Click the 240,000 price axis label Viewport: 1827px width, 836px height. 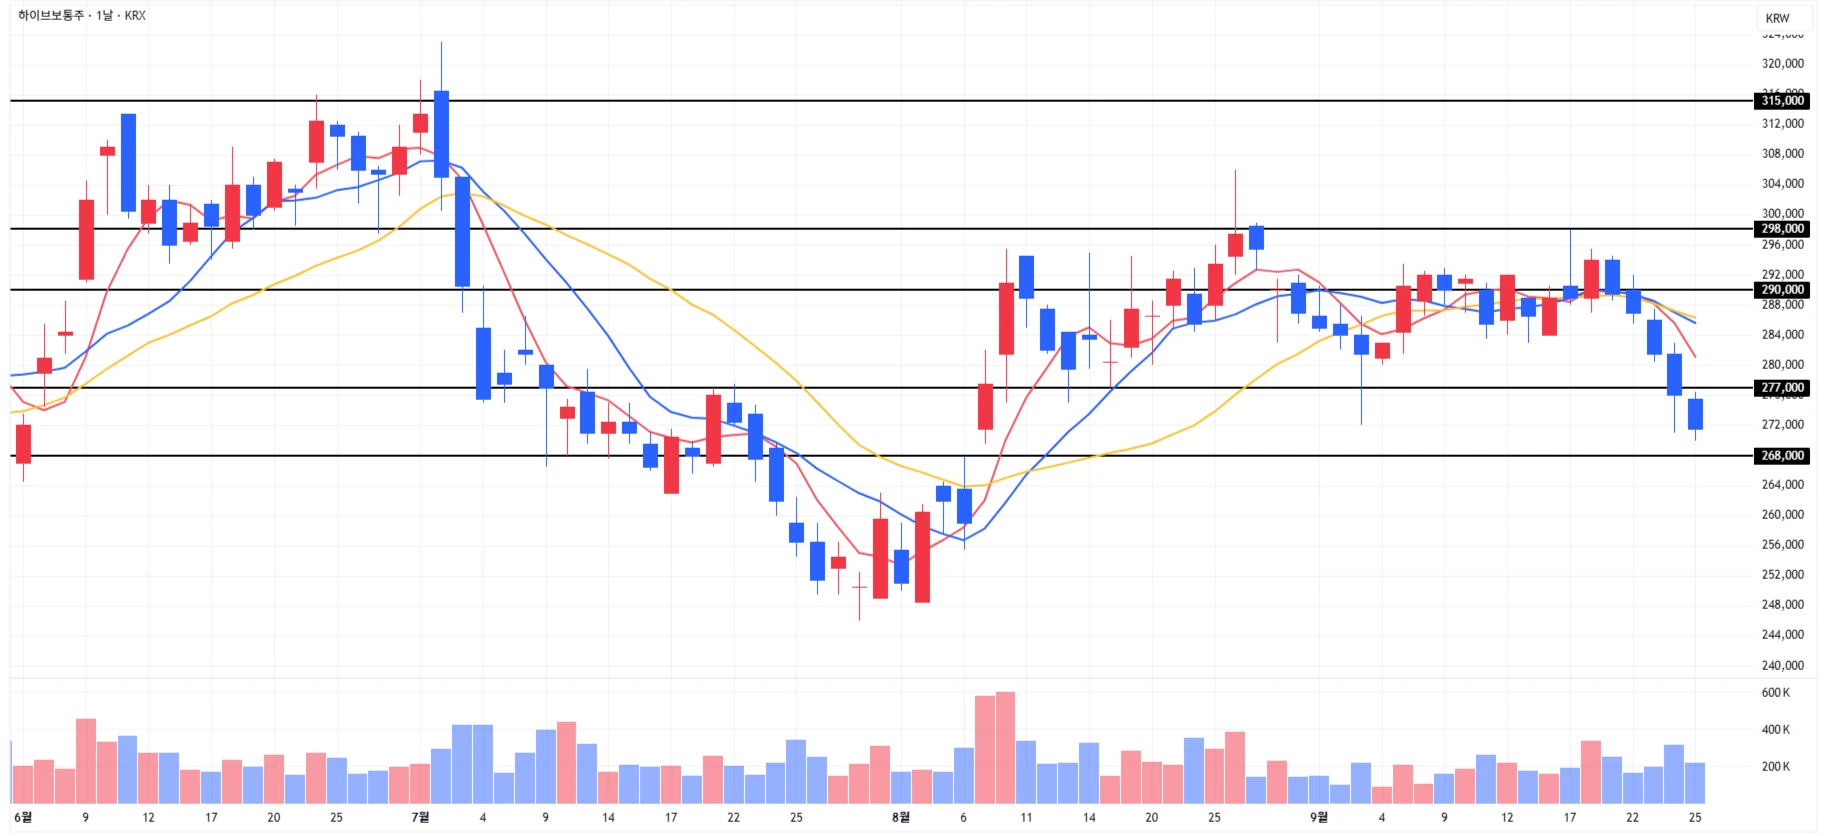(x=1782, y=666)
